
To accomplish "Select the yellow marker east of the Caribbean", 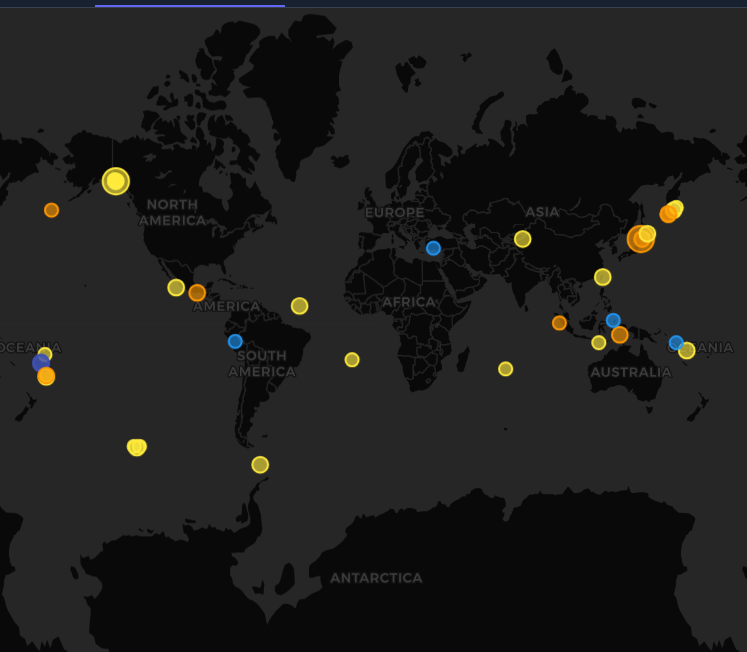I will click(299, 306).
